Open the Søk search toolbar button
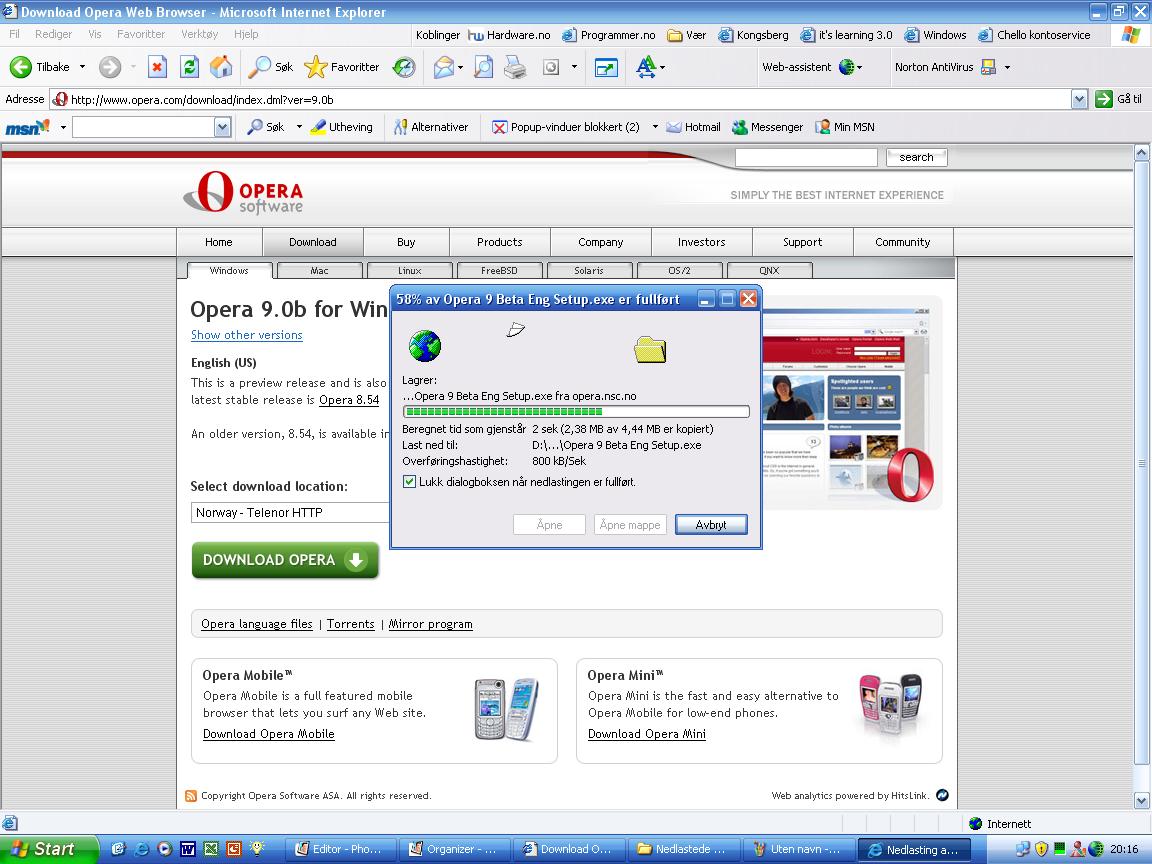The image size is (1152, 864). click(x=270, y=67)
